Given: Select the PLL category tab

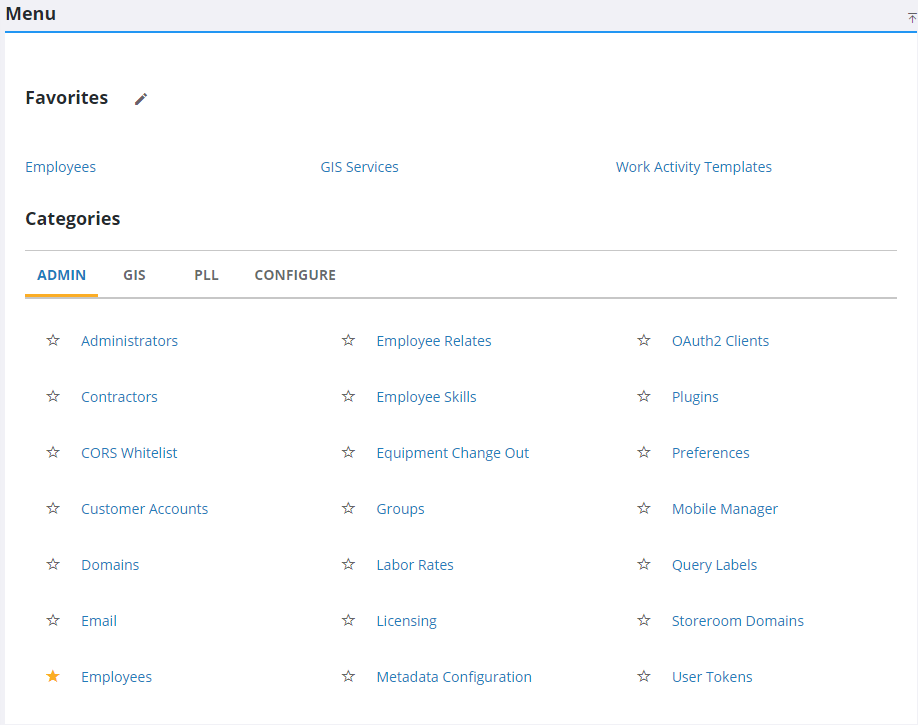Looking at the screenshot, I should pyautogui.click(x=206, y=275).
